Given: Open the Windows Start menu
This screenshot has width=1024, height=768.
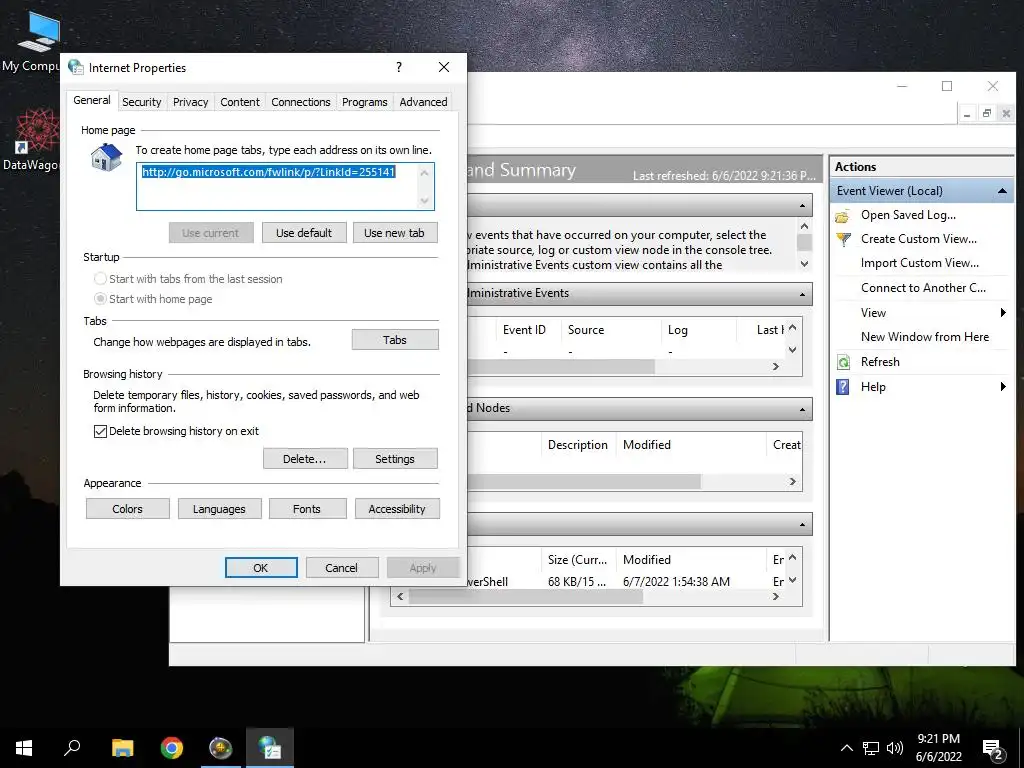Looking at the screenshot, I should coord(24,748).
